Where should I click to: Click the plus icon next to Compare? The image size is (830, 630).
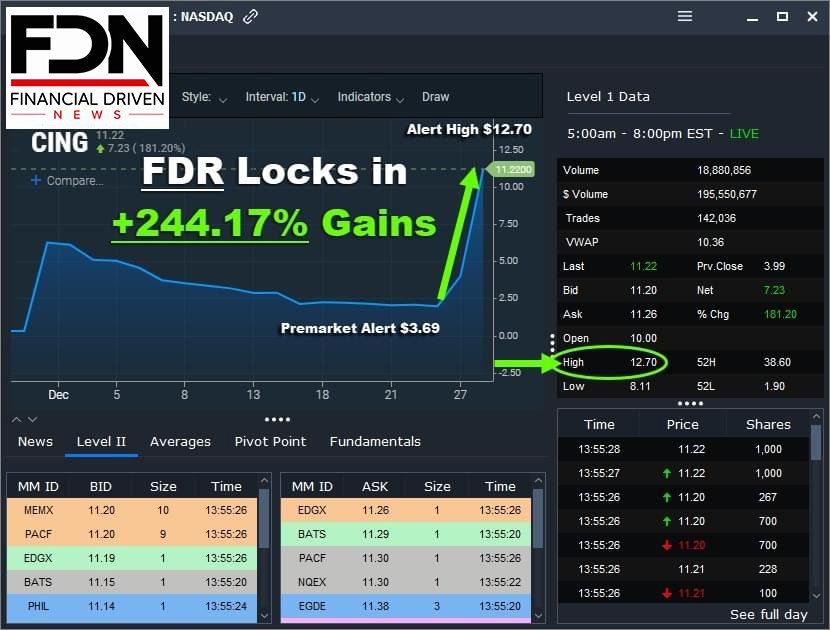click(x=35, y=181)
